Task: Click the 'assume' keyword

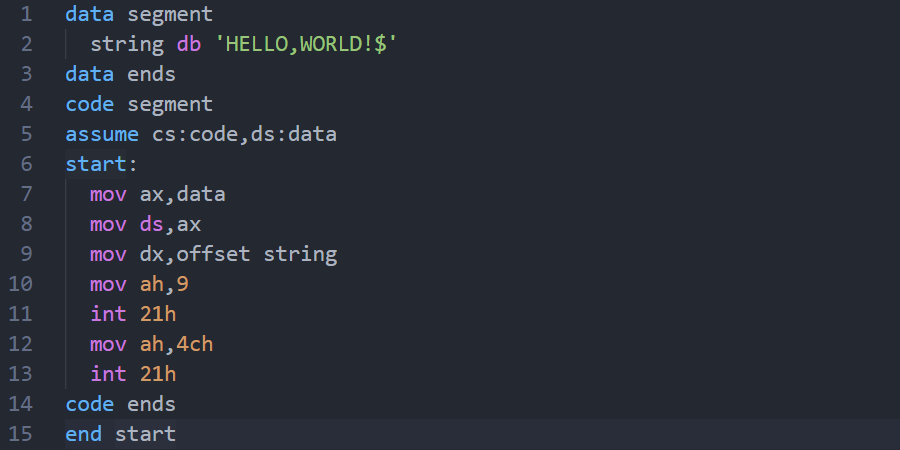Action: pos(102,134)
